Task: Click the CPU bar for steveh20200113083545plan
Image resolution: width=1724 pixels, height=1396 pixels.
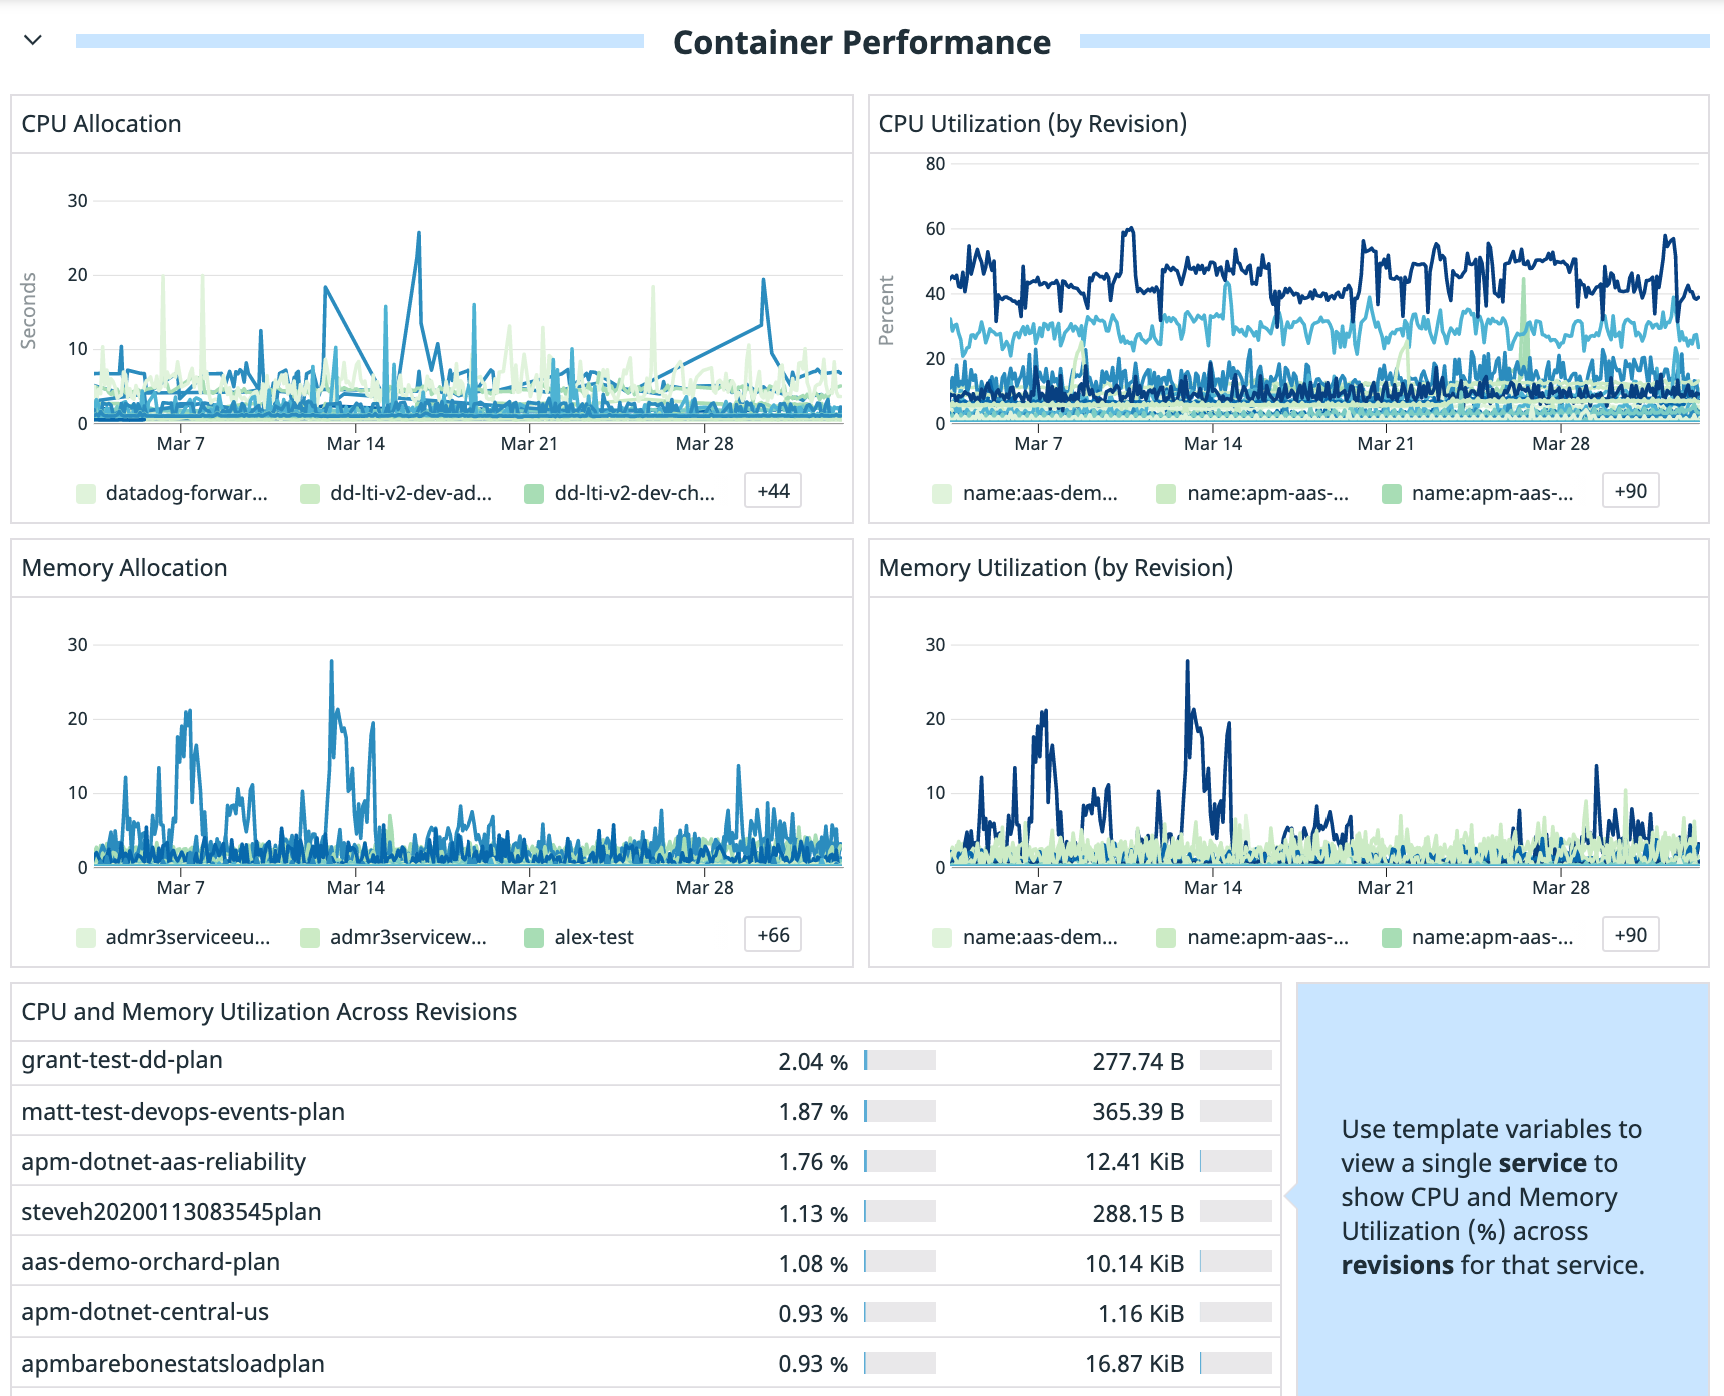Action: [898, 1212]
